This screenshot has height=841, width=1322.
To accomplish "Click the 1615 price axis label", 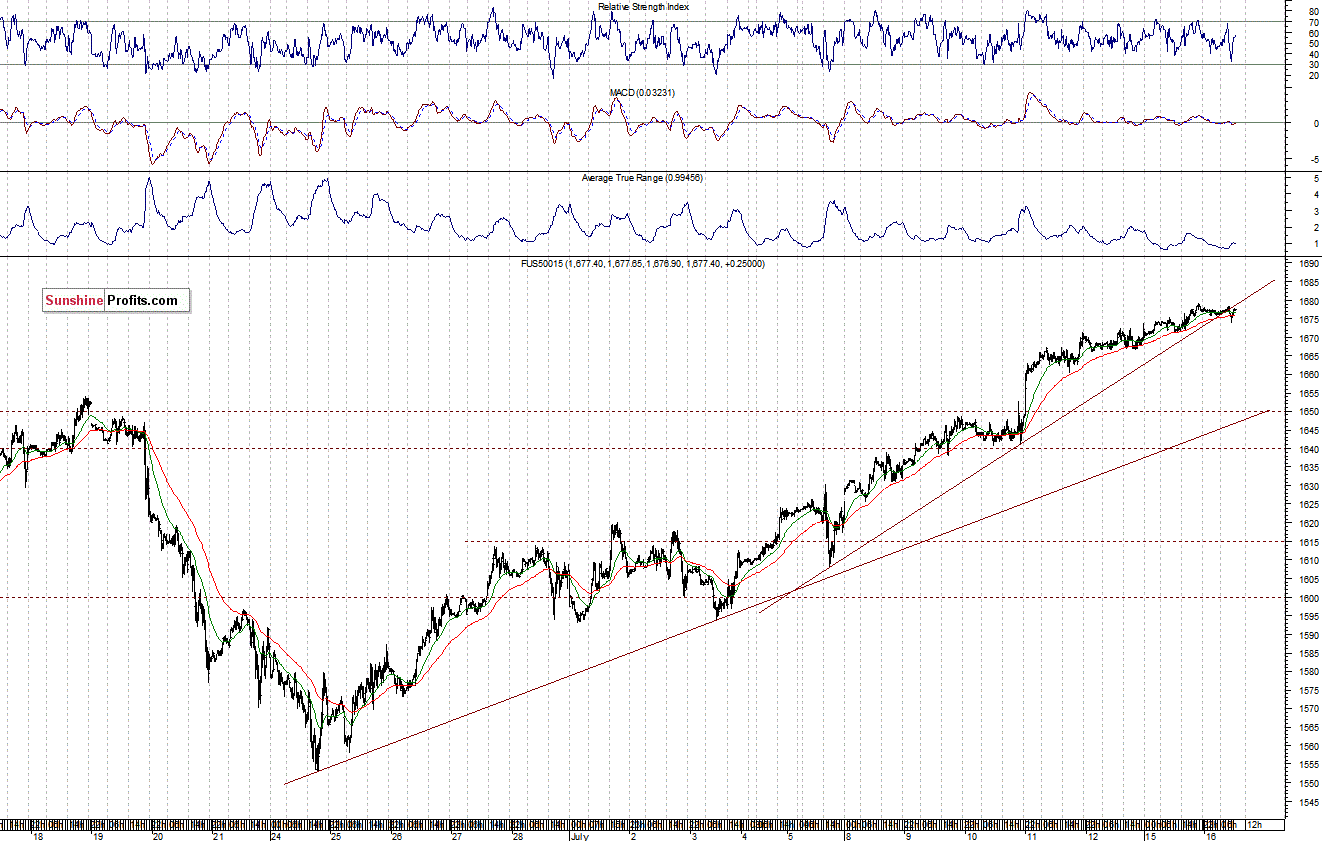I will click(x=1308, y=542).
